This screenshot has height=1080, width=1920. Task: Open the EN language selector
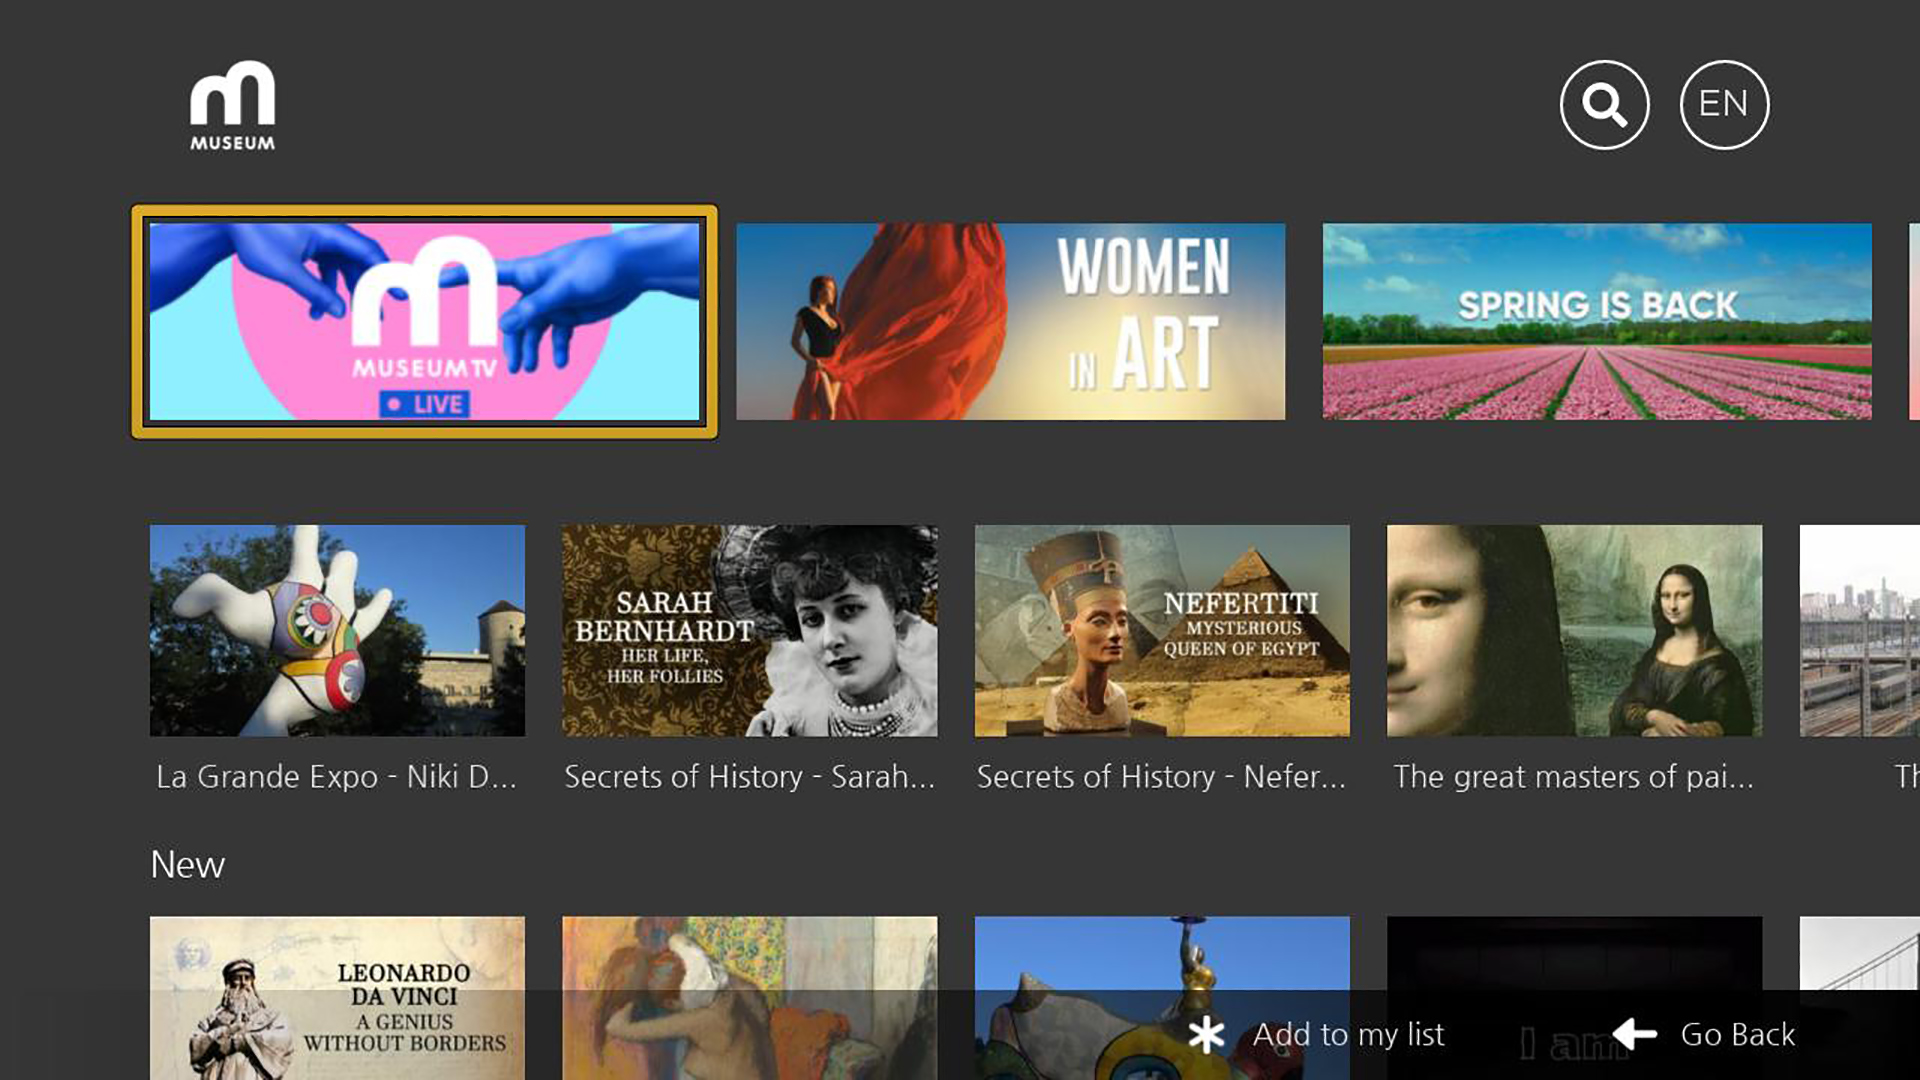coord(1723,103)
